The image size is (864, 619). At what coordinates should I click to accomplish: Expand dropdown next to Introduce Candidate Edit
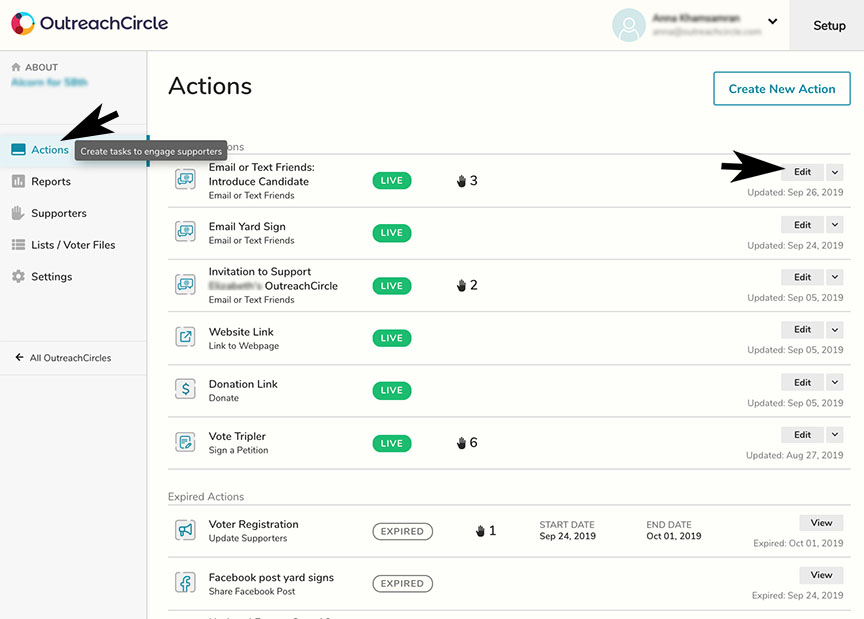835,172
